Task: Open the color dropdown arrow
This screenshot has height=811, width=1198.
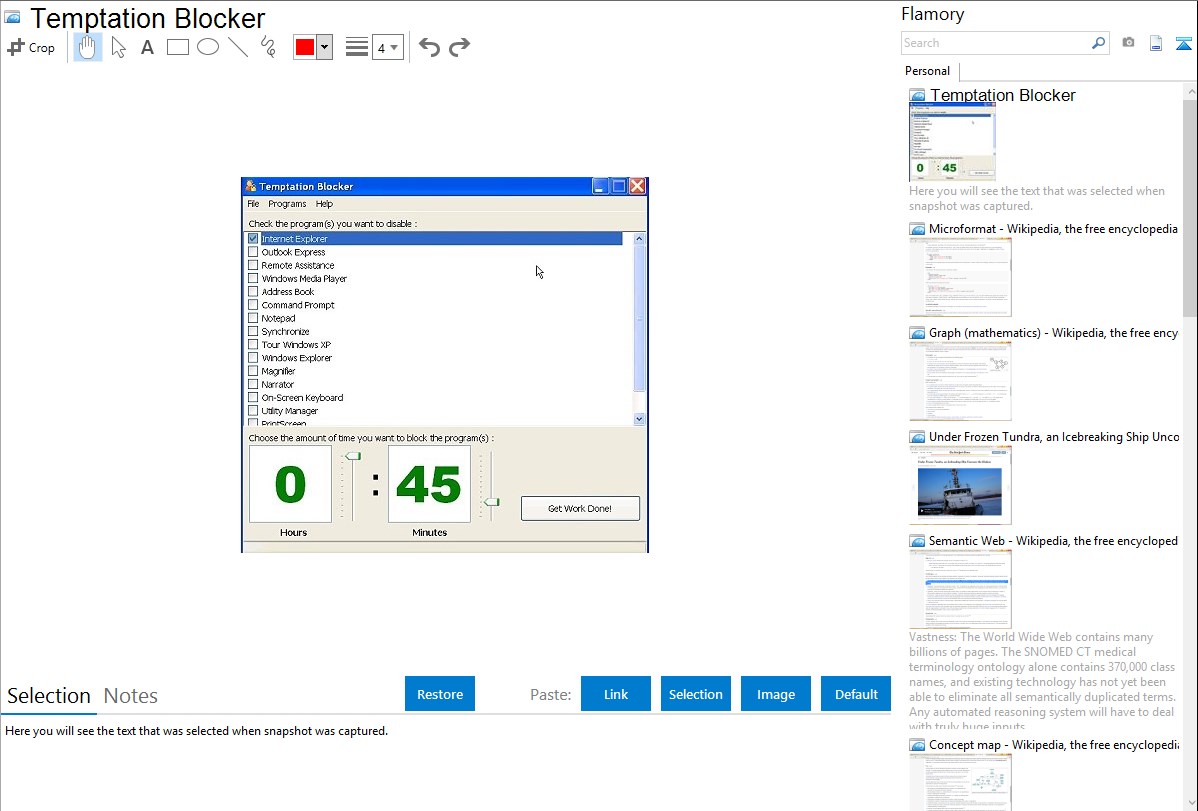Action: [325, 47]
